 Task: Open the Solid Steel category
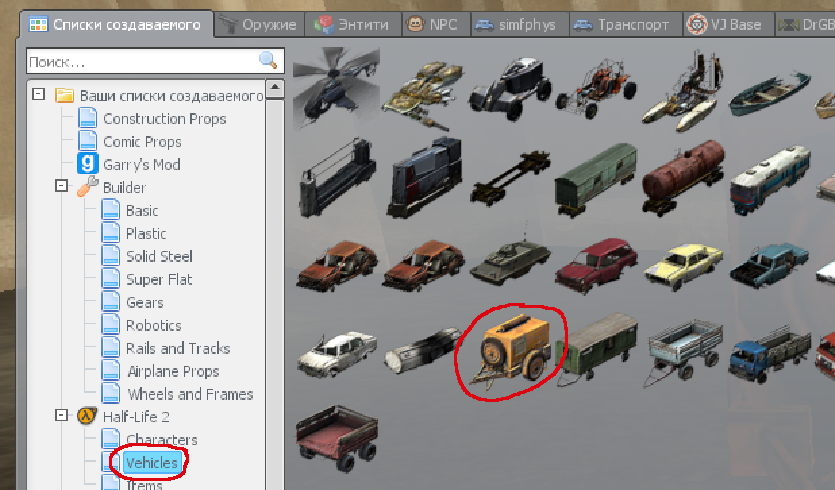159,256
